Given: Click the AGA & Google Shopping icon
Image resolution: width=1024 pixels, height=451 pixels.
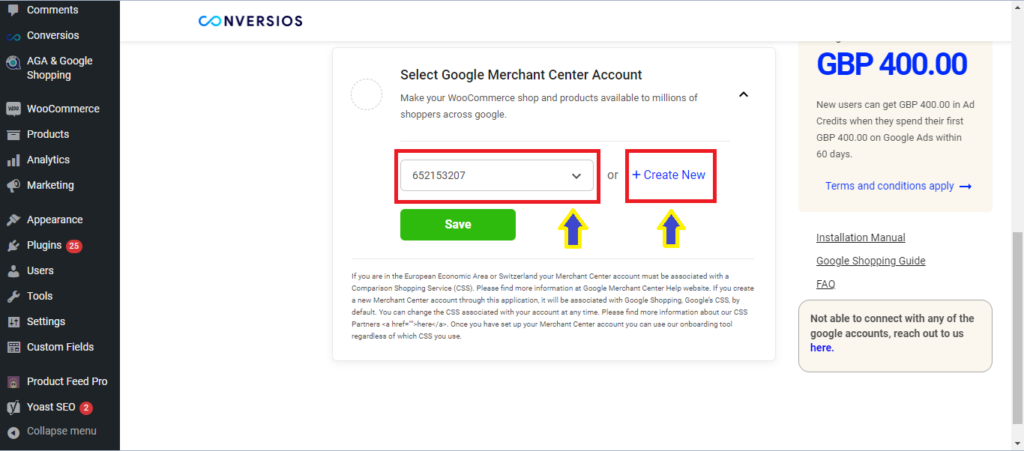Looking at the screenshot, I should point(13,63).
